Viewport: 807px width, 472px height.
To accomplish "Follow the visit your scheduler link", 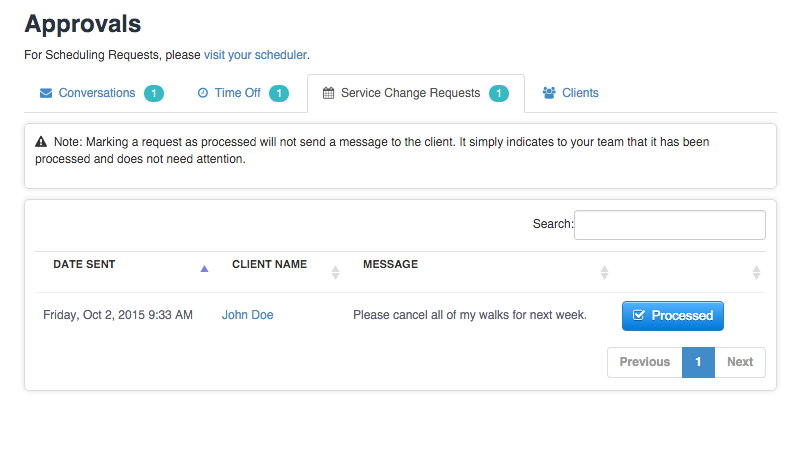I will click(255, 55).
